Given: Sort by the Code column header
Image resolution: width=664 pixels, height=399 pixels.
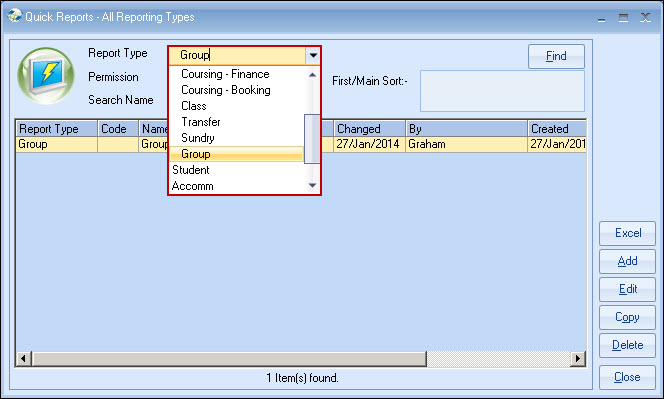Looking at the screenshot, I should pos(117,129).
